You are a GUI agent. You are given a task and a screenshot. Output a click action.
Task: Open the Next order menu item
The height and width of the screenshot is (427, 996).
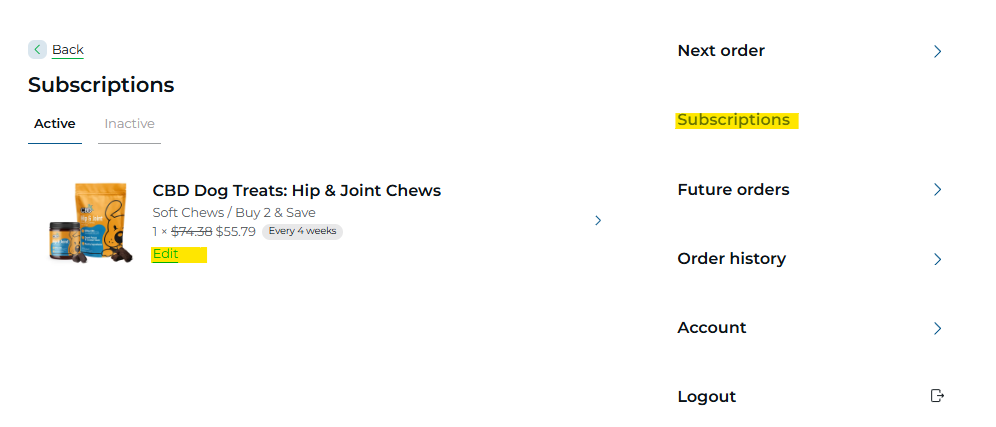pyautogui.click(x=721, y=51)
